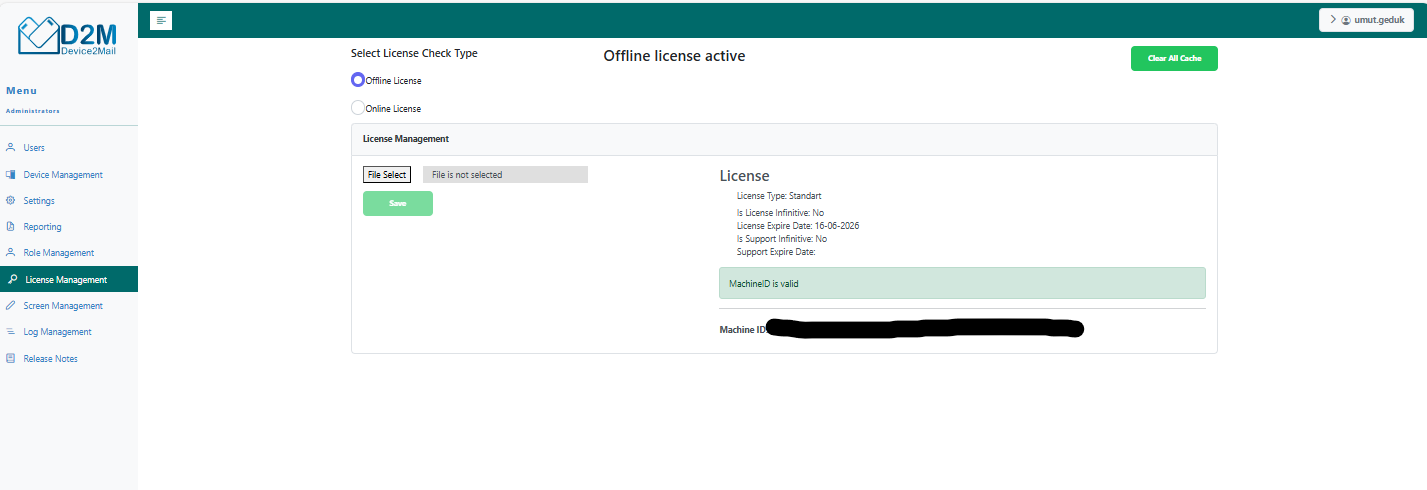Click the Reporting document icon

(10, 227)
